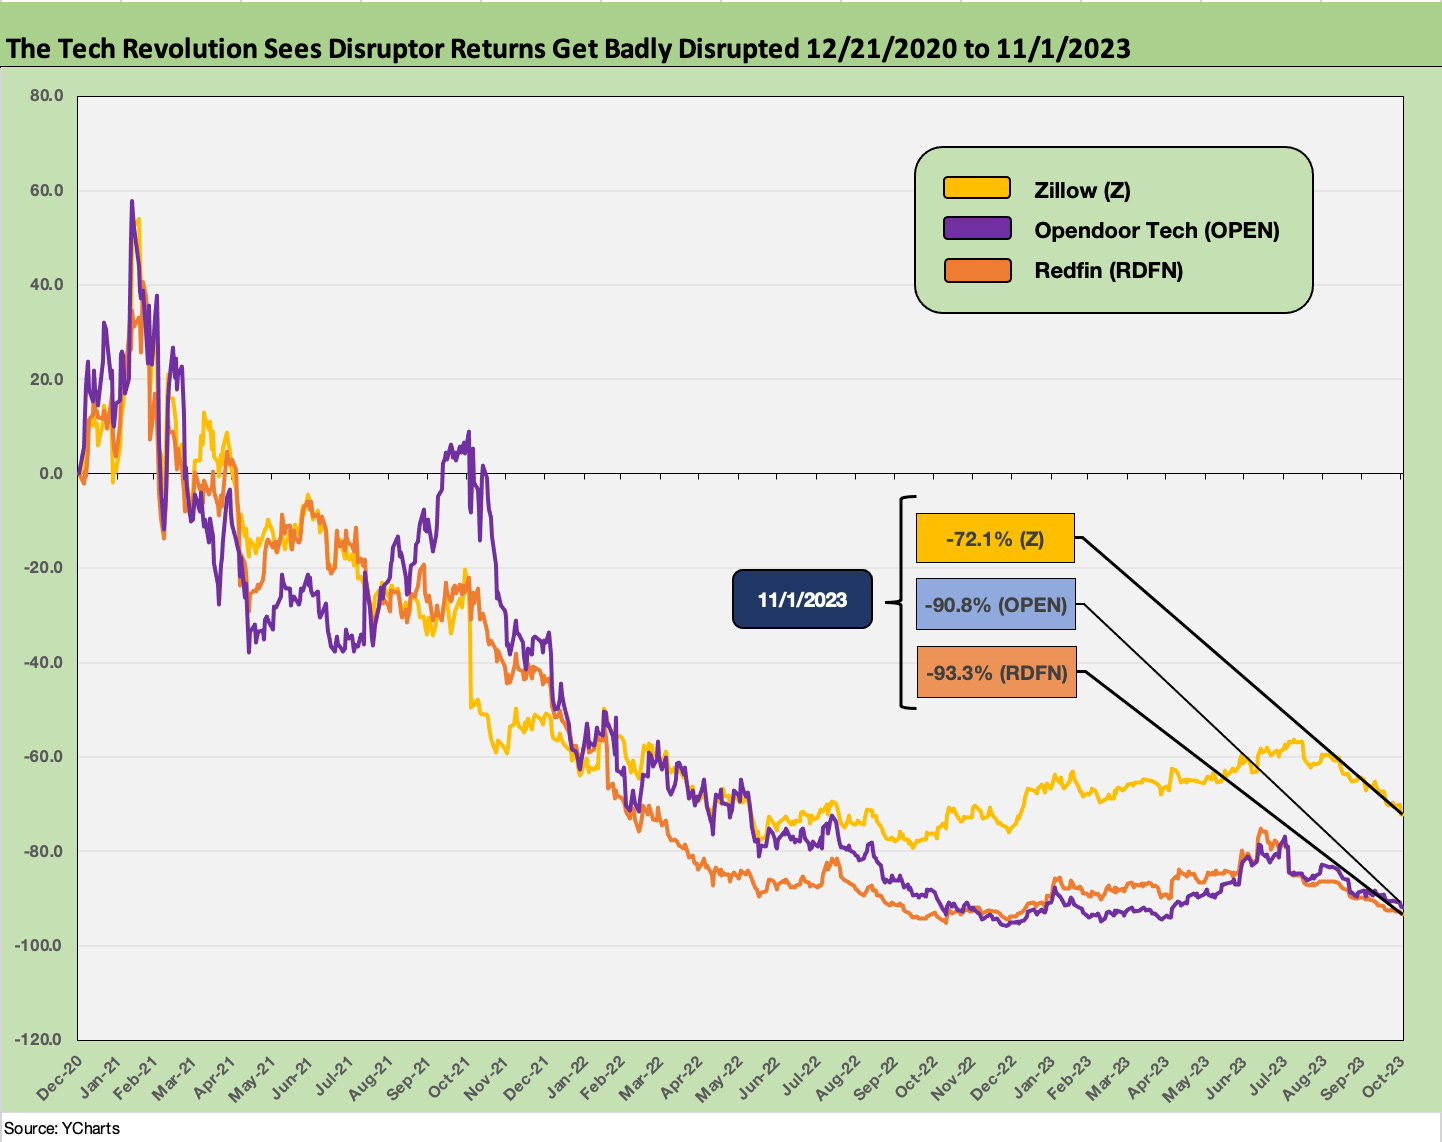Click the -100.0 y-axis label
This screenshot has height=1142, width=1442.
(x=39, y=945)
